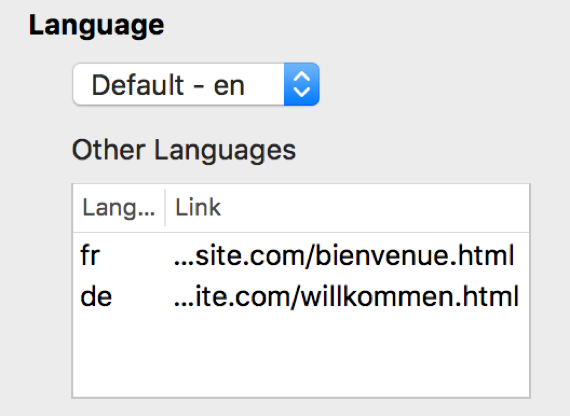Viewport: 570px width, 416px height.
Task: Open the Default - en language dropdown
Action: (196, 84)
